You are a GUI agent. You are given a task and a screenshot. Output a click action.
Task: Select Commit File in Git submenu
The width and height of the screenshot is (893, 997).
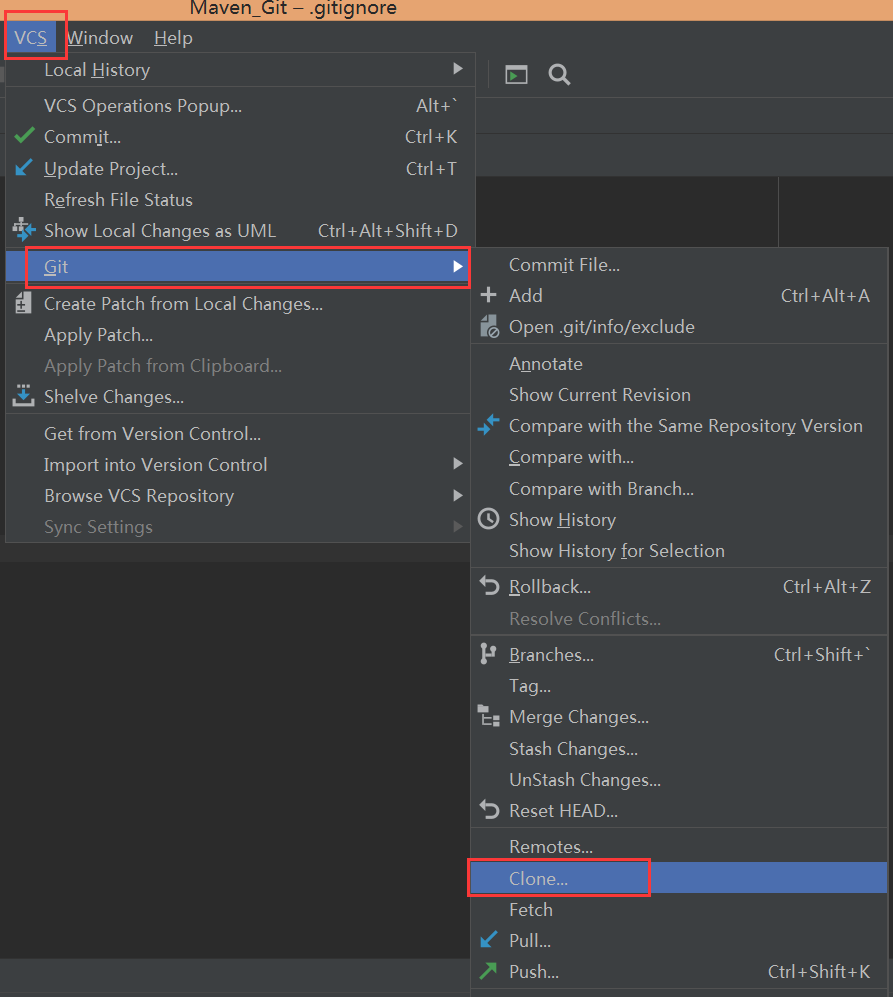tap(679, 265)
